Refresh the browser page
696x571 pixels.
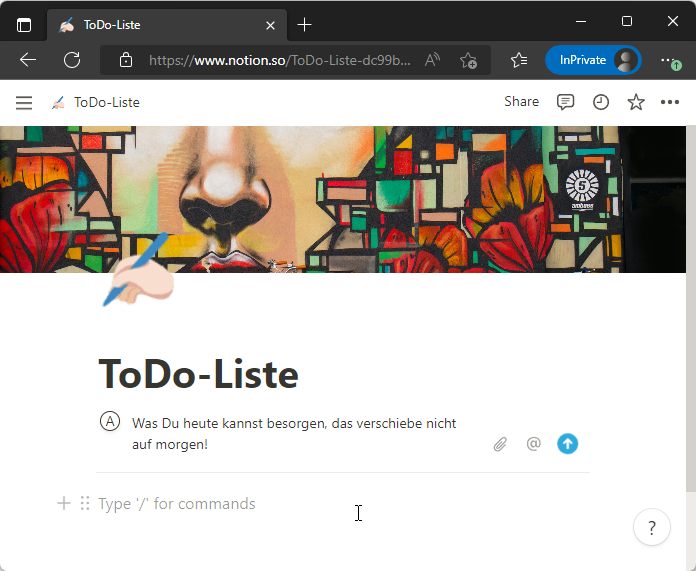pyautogui.click(x=71, y=59)
